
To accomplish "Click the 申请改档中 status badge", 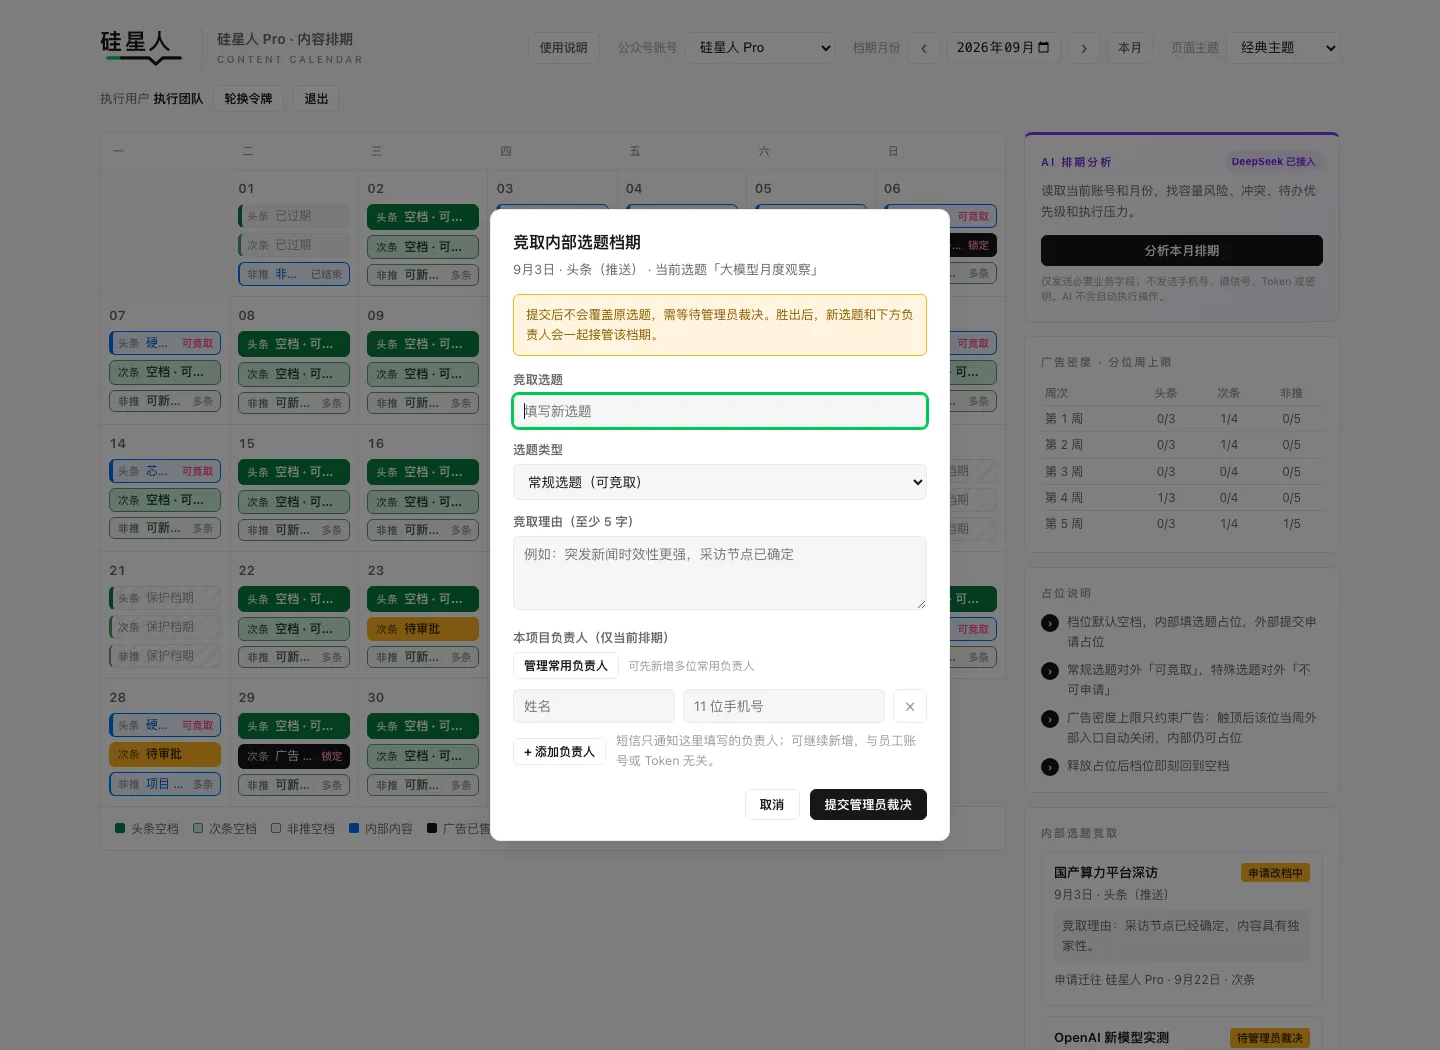I will click(x=1275, y=873).
